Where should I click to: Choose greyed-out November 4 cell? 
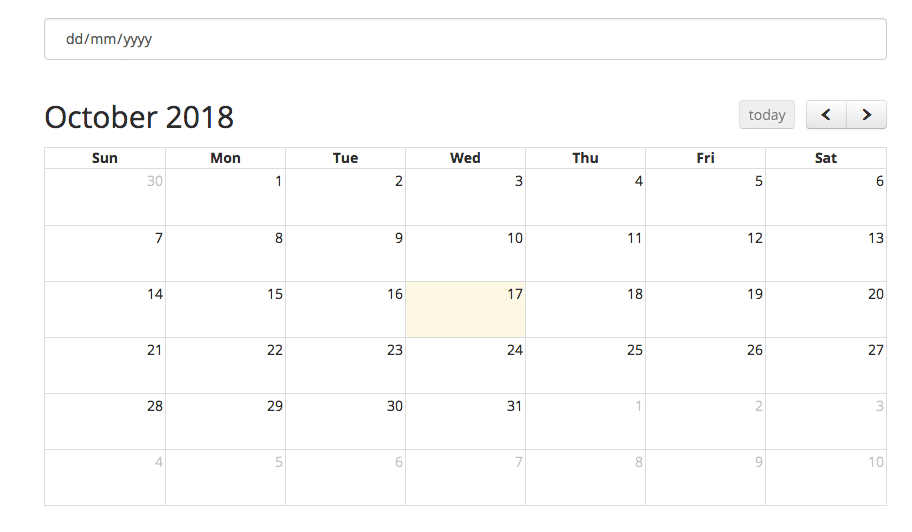coord(105,477)
